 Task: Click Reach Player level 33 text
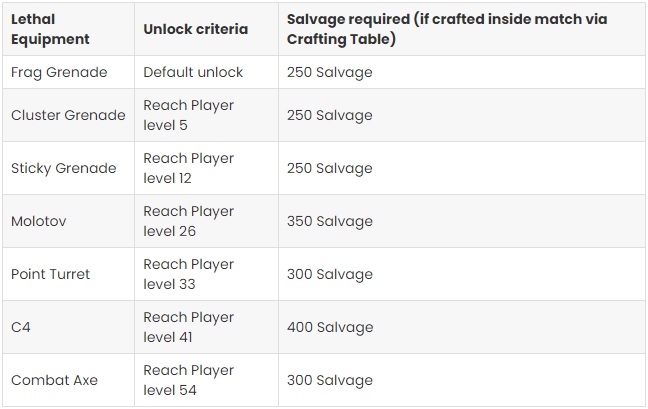(x=188, y=274)
